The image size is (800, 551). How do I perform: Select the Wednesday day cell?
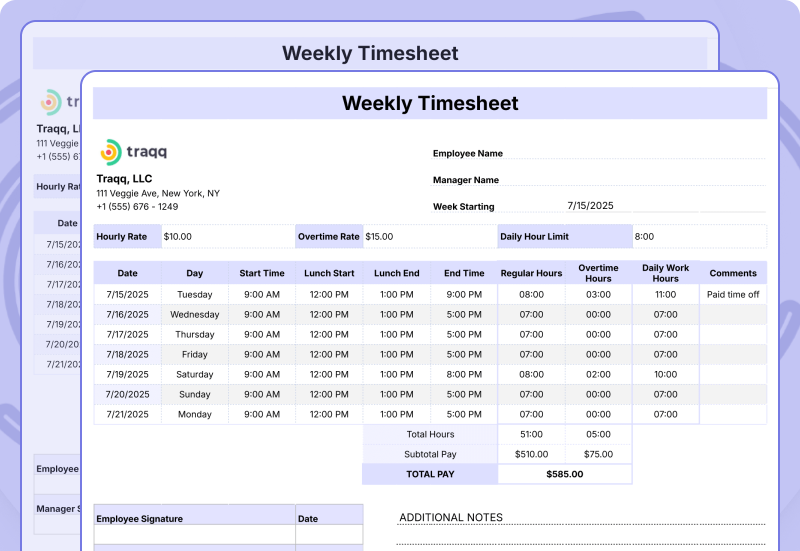[195, 314]
